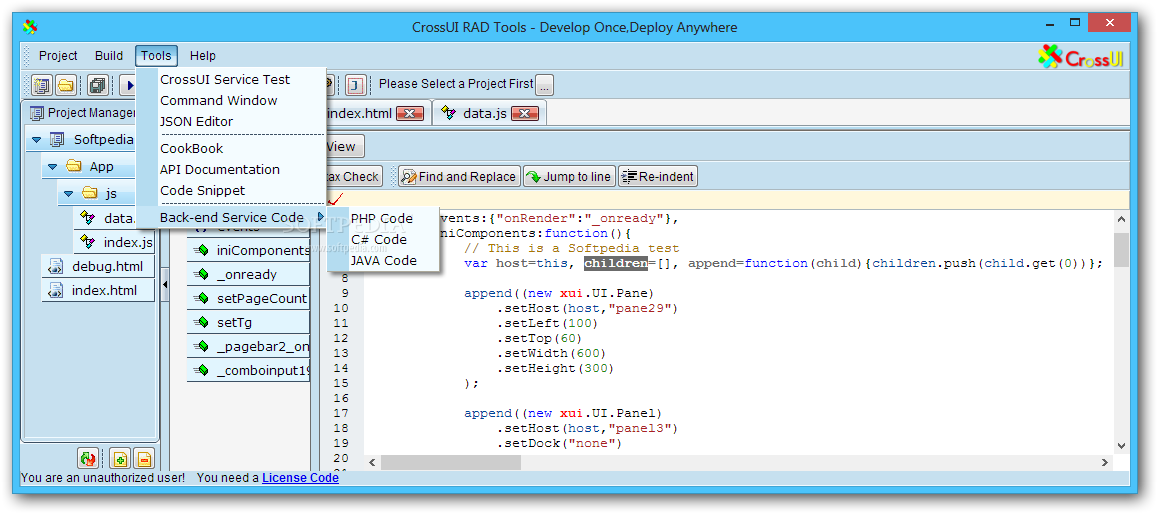Click the horizontal scrollbar left arrow

click(371, 462)
